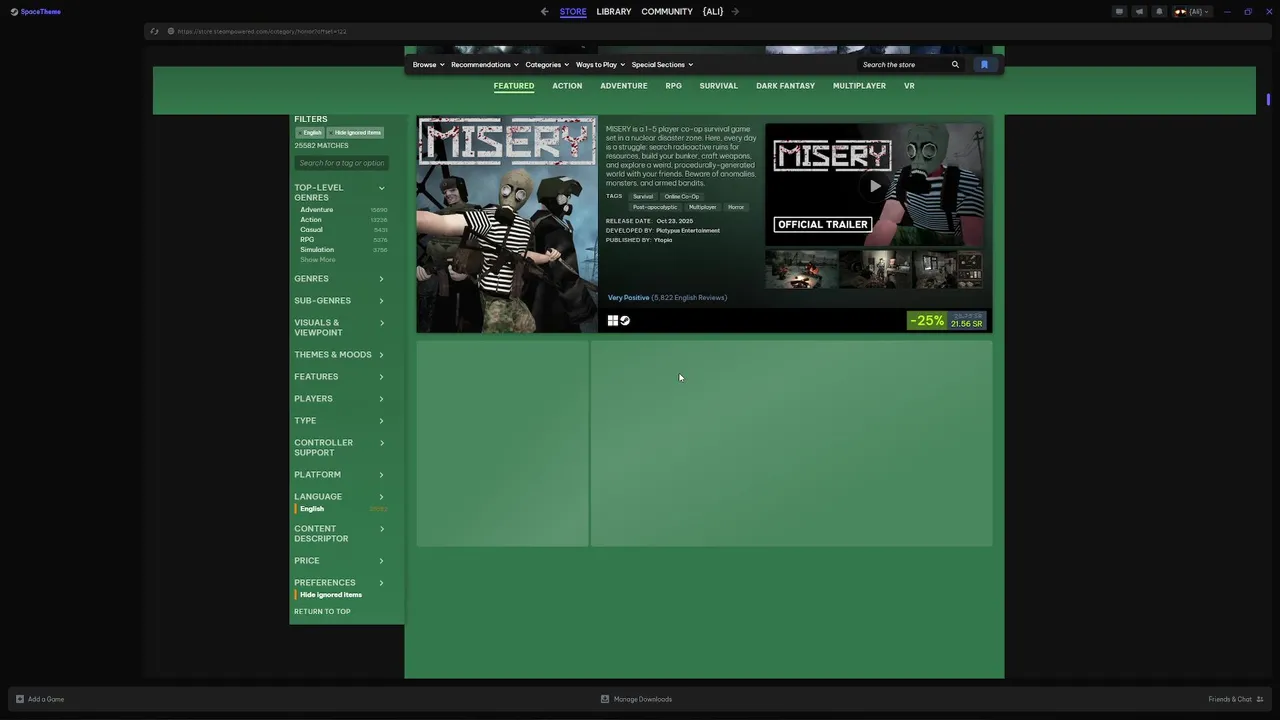
Task: Select the SURVIVAL category tab
Action: pyautogui.click(x=719, y=86)
